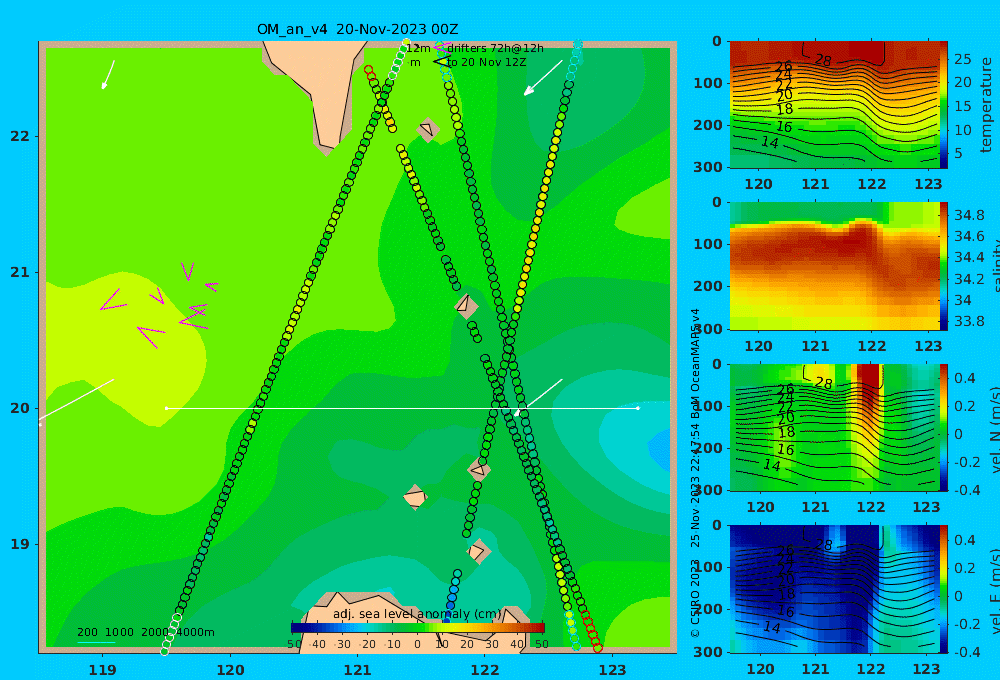This screenshot has width=1000, height=680.
Task: Click latitude label 22 on the main map
Action: 20,137
